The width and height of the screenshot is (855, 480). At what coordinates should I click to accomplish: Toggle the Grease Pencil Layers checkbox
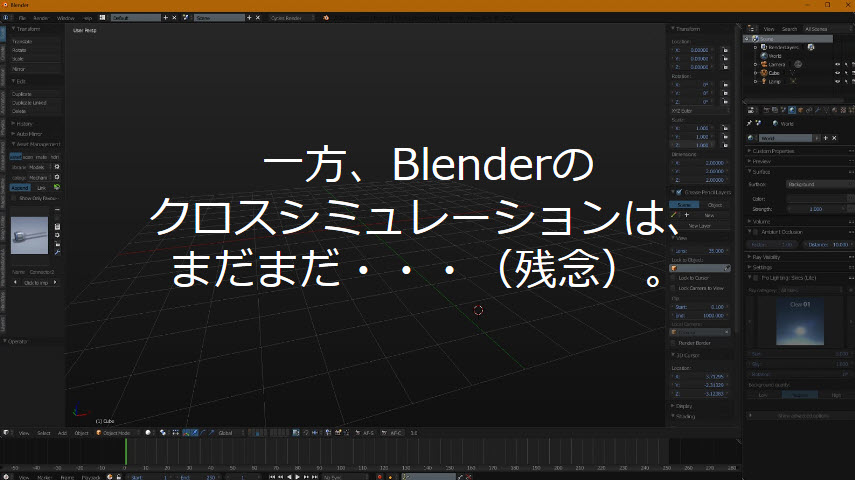[x=679, y=192]
